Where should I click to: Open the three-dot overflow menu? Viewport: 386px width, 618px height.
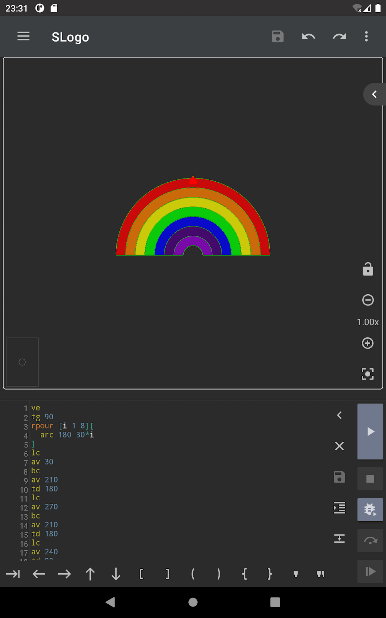click(x=366, y=37)
